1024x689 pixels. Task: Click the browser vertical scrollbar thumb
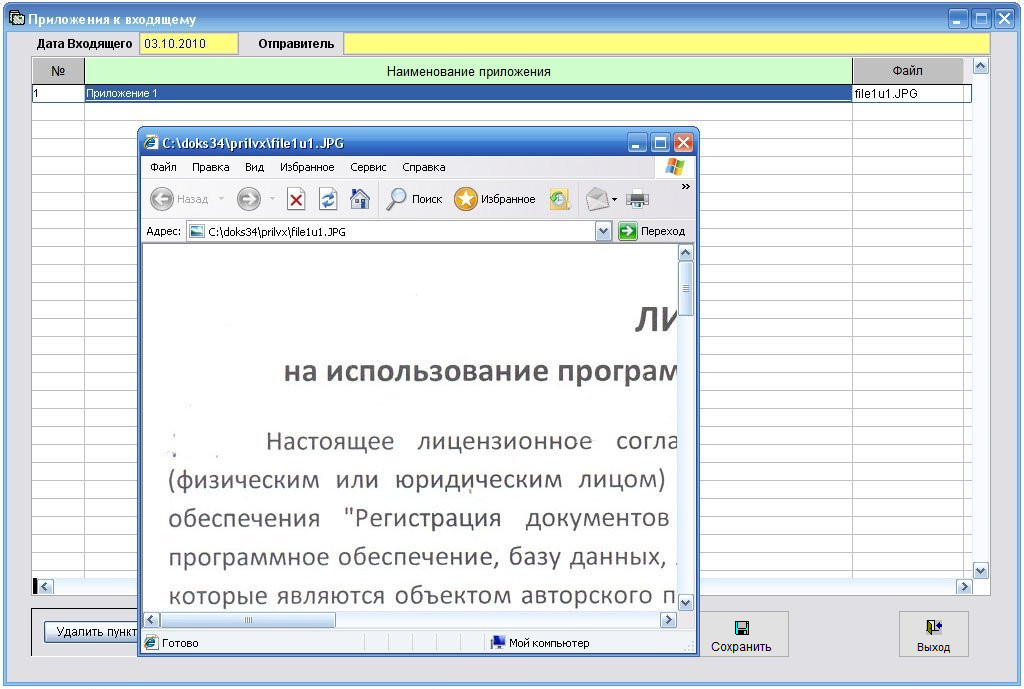[x=686, y=288]
